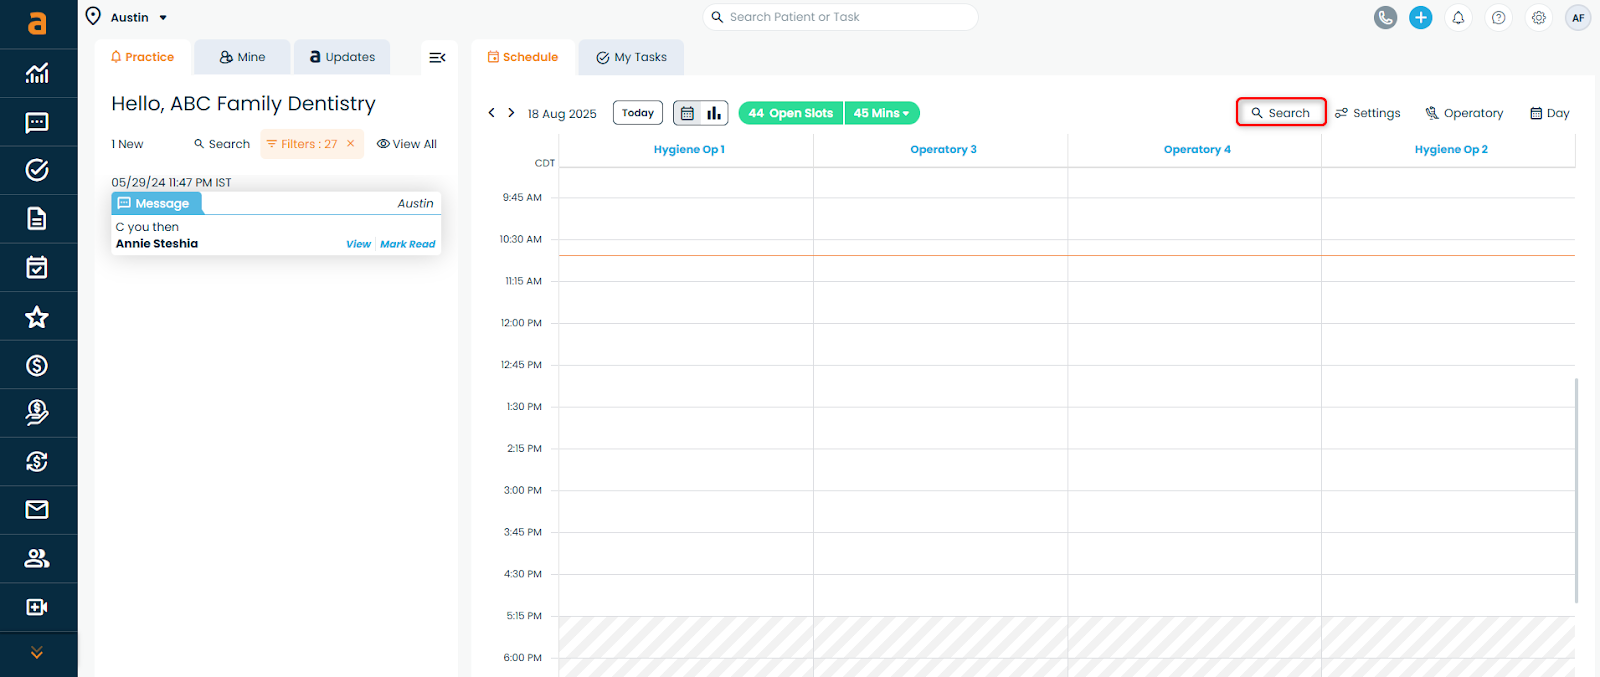The image size is (1600, 677).
Task: Click the Search Patient or Task field
Action: point(840,17)
